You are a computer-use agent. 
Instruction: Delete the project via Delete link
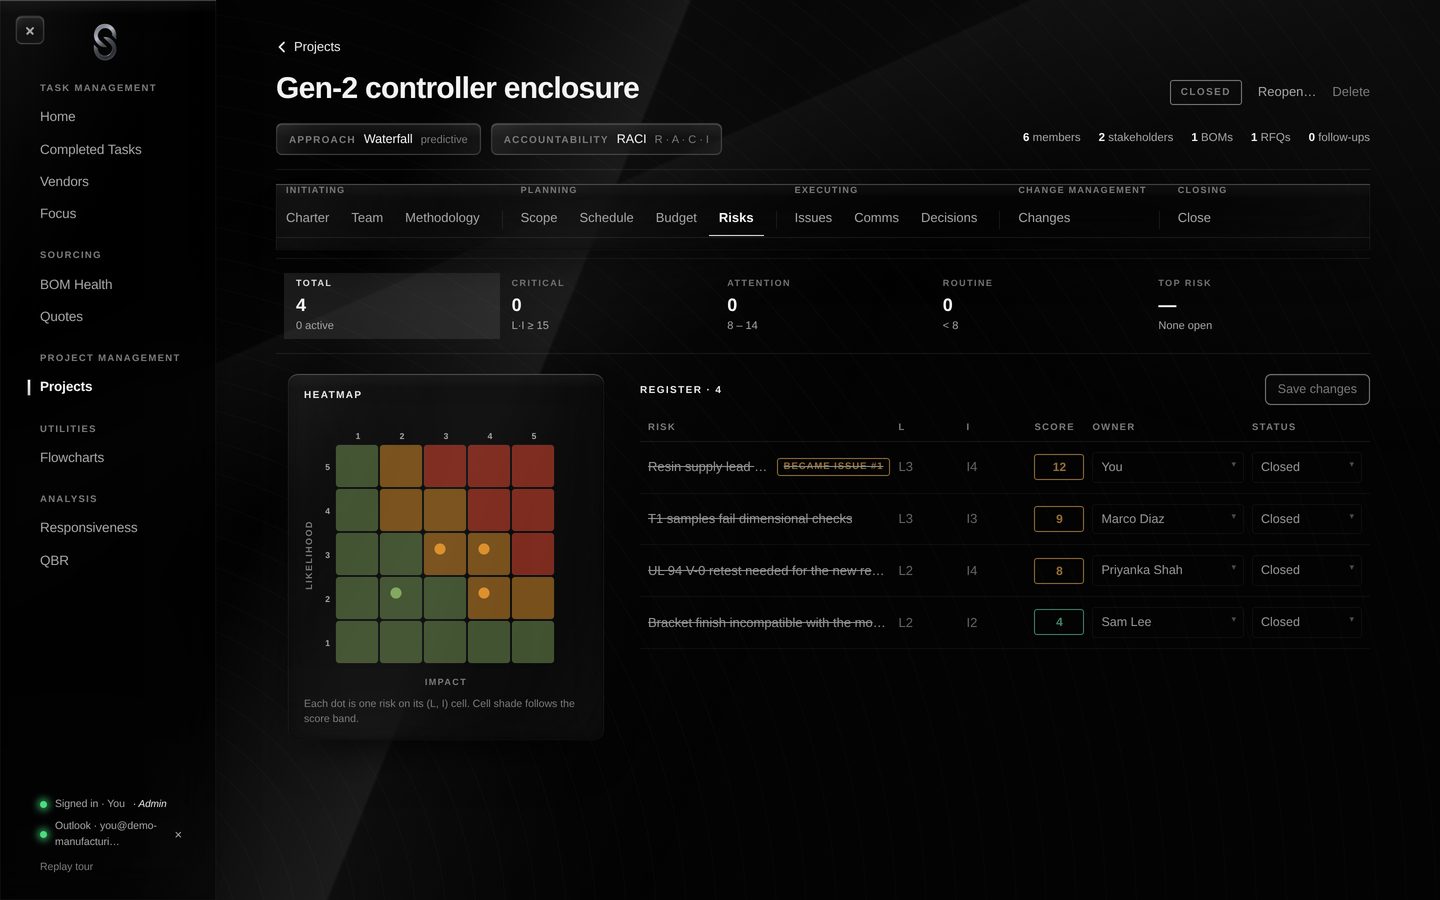click(1351, 92)
